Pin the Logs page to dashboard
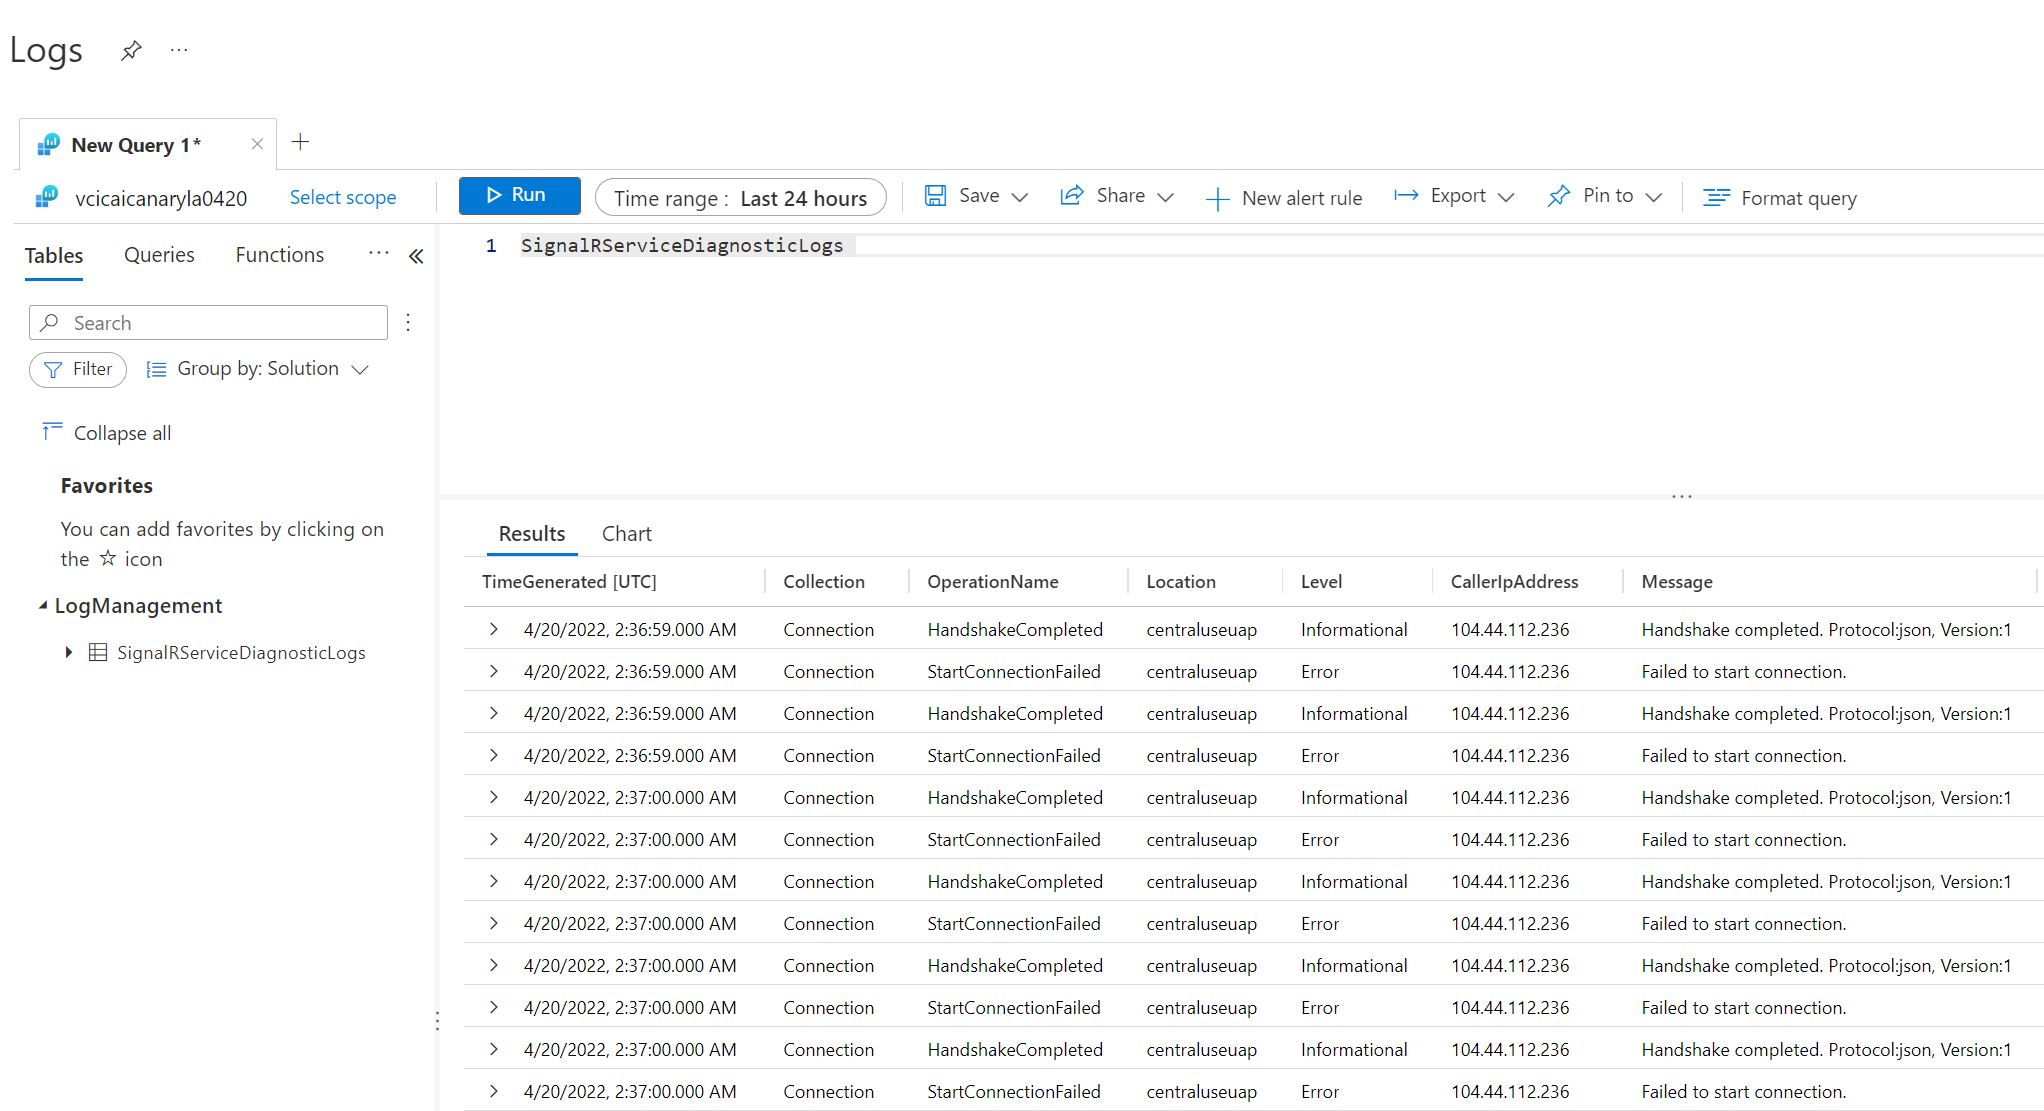Screen dimensions: 2044x1111 [x=131, y=50]
